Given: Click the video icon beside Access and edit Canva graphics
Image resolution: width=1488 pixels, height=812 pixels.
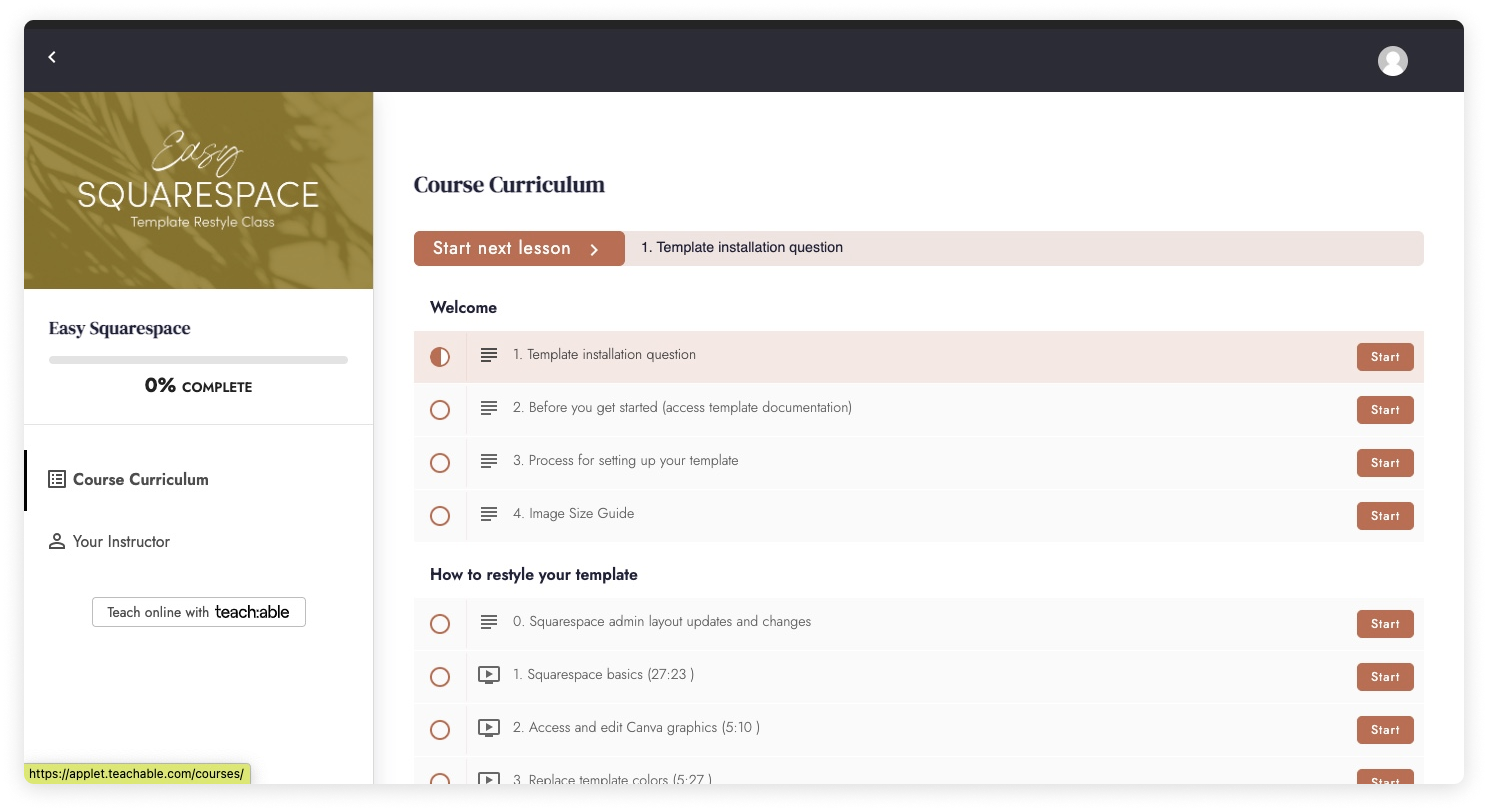Looking at the screenshot, I should click(488, 727).
